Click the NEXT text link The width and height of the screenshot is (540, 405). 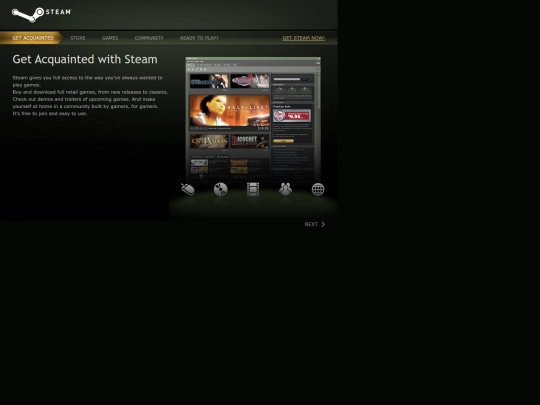point(311,224)
